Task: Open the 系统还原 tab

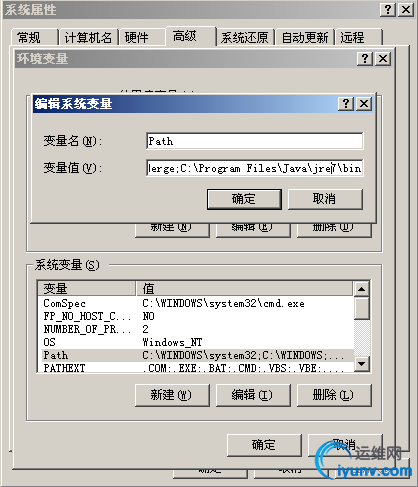Action: 245,37
